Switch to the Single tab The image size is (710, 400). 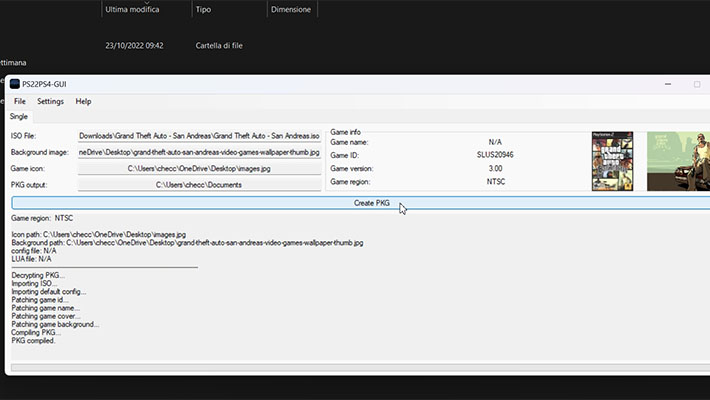19,116
